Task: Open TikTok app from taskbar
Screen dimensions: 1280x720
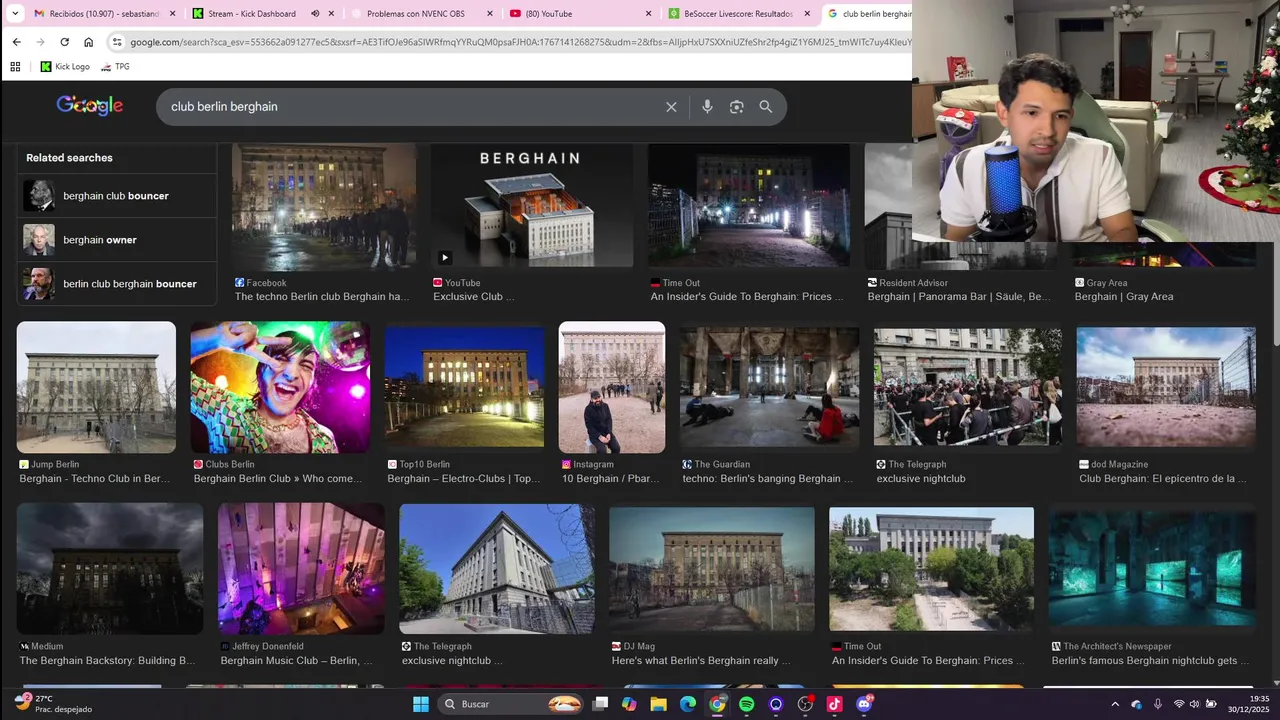Action: click(834, 704)
